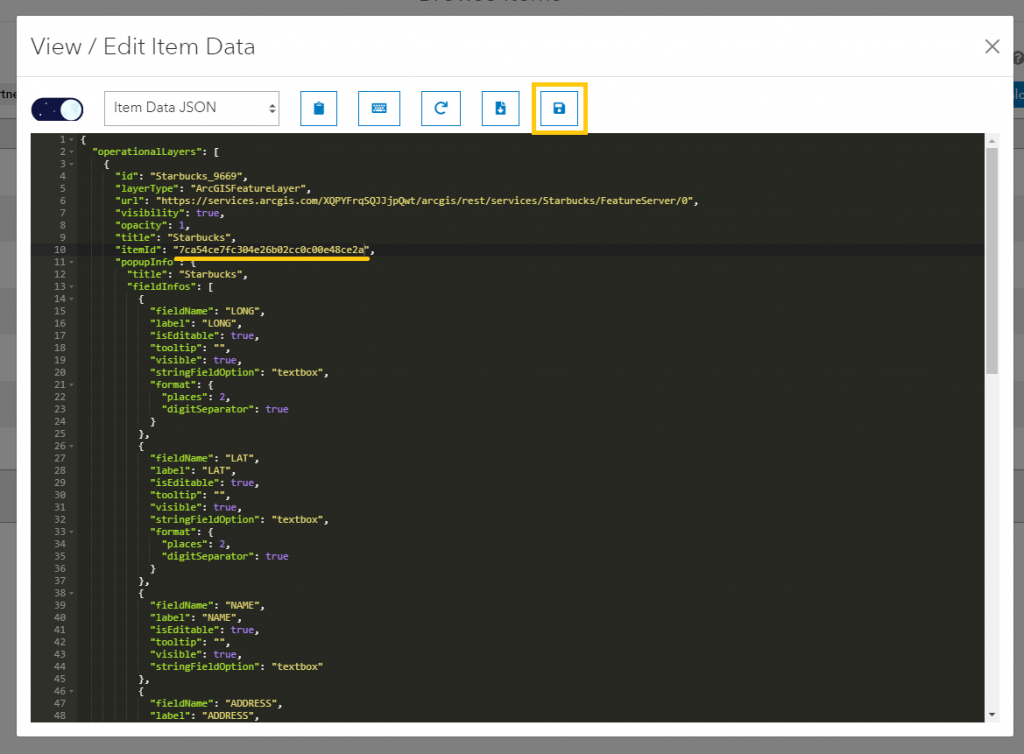Fold the fieldInfos array on line 13
1024x754 pixels.
tap(71, 287)
